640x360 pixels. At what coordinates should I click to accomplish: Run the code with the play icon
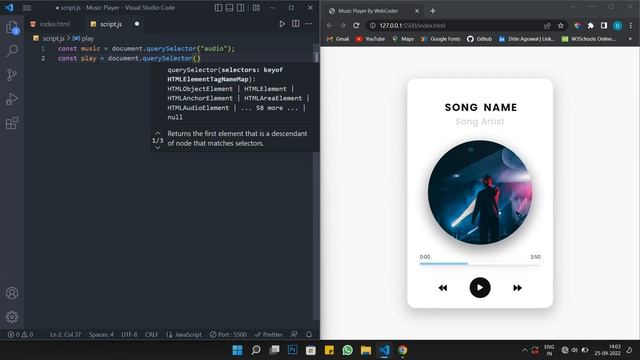pos(282,24)
